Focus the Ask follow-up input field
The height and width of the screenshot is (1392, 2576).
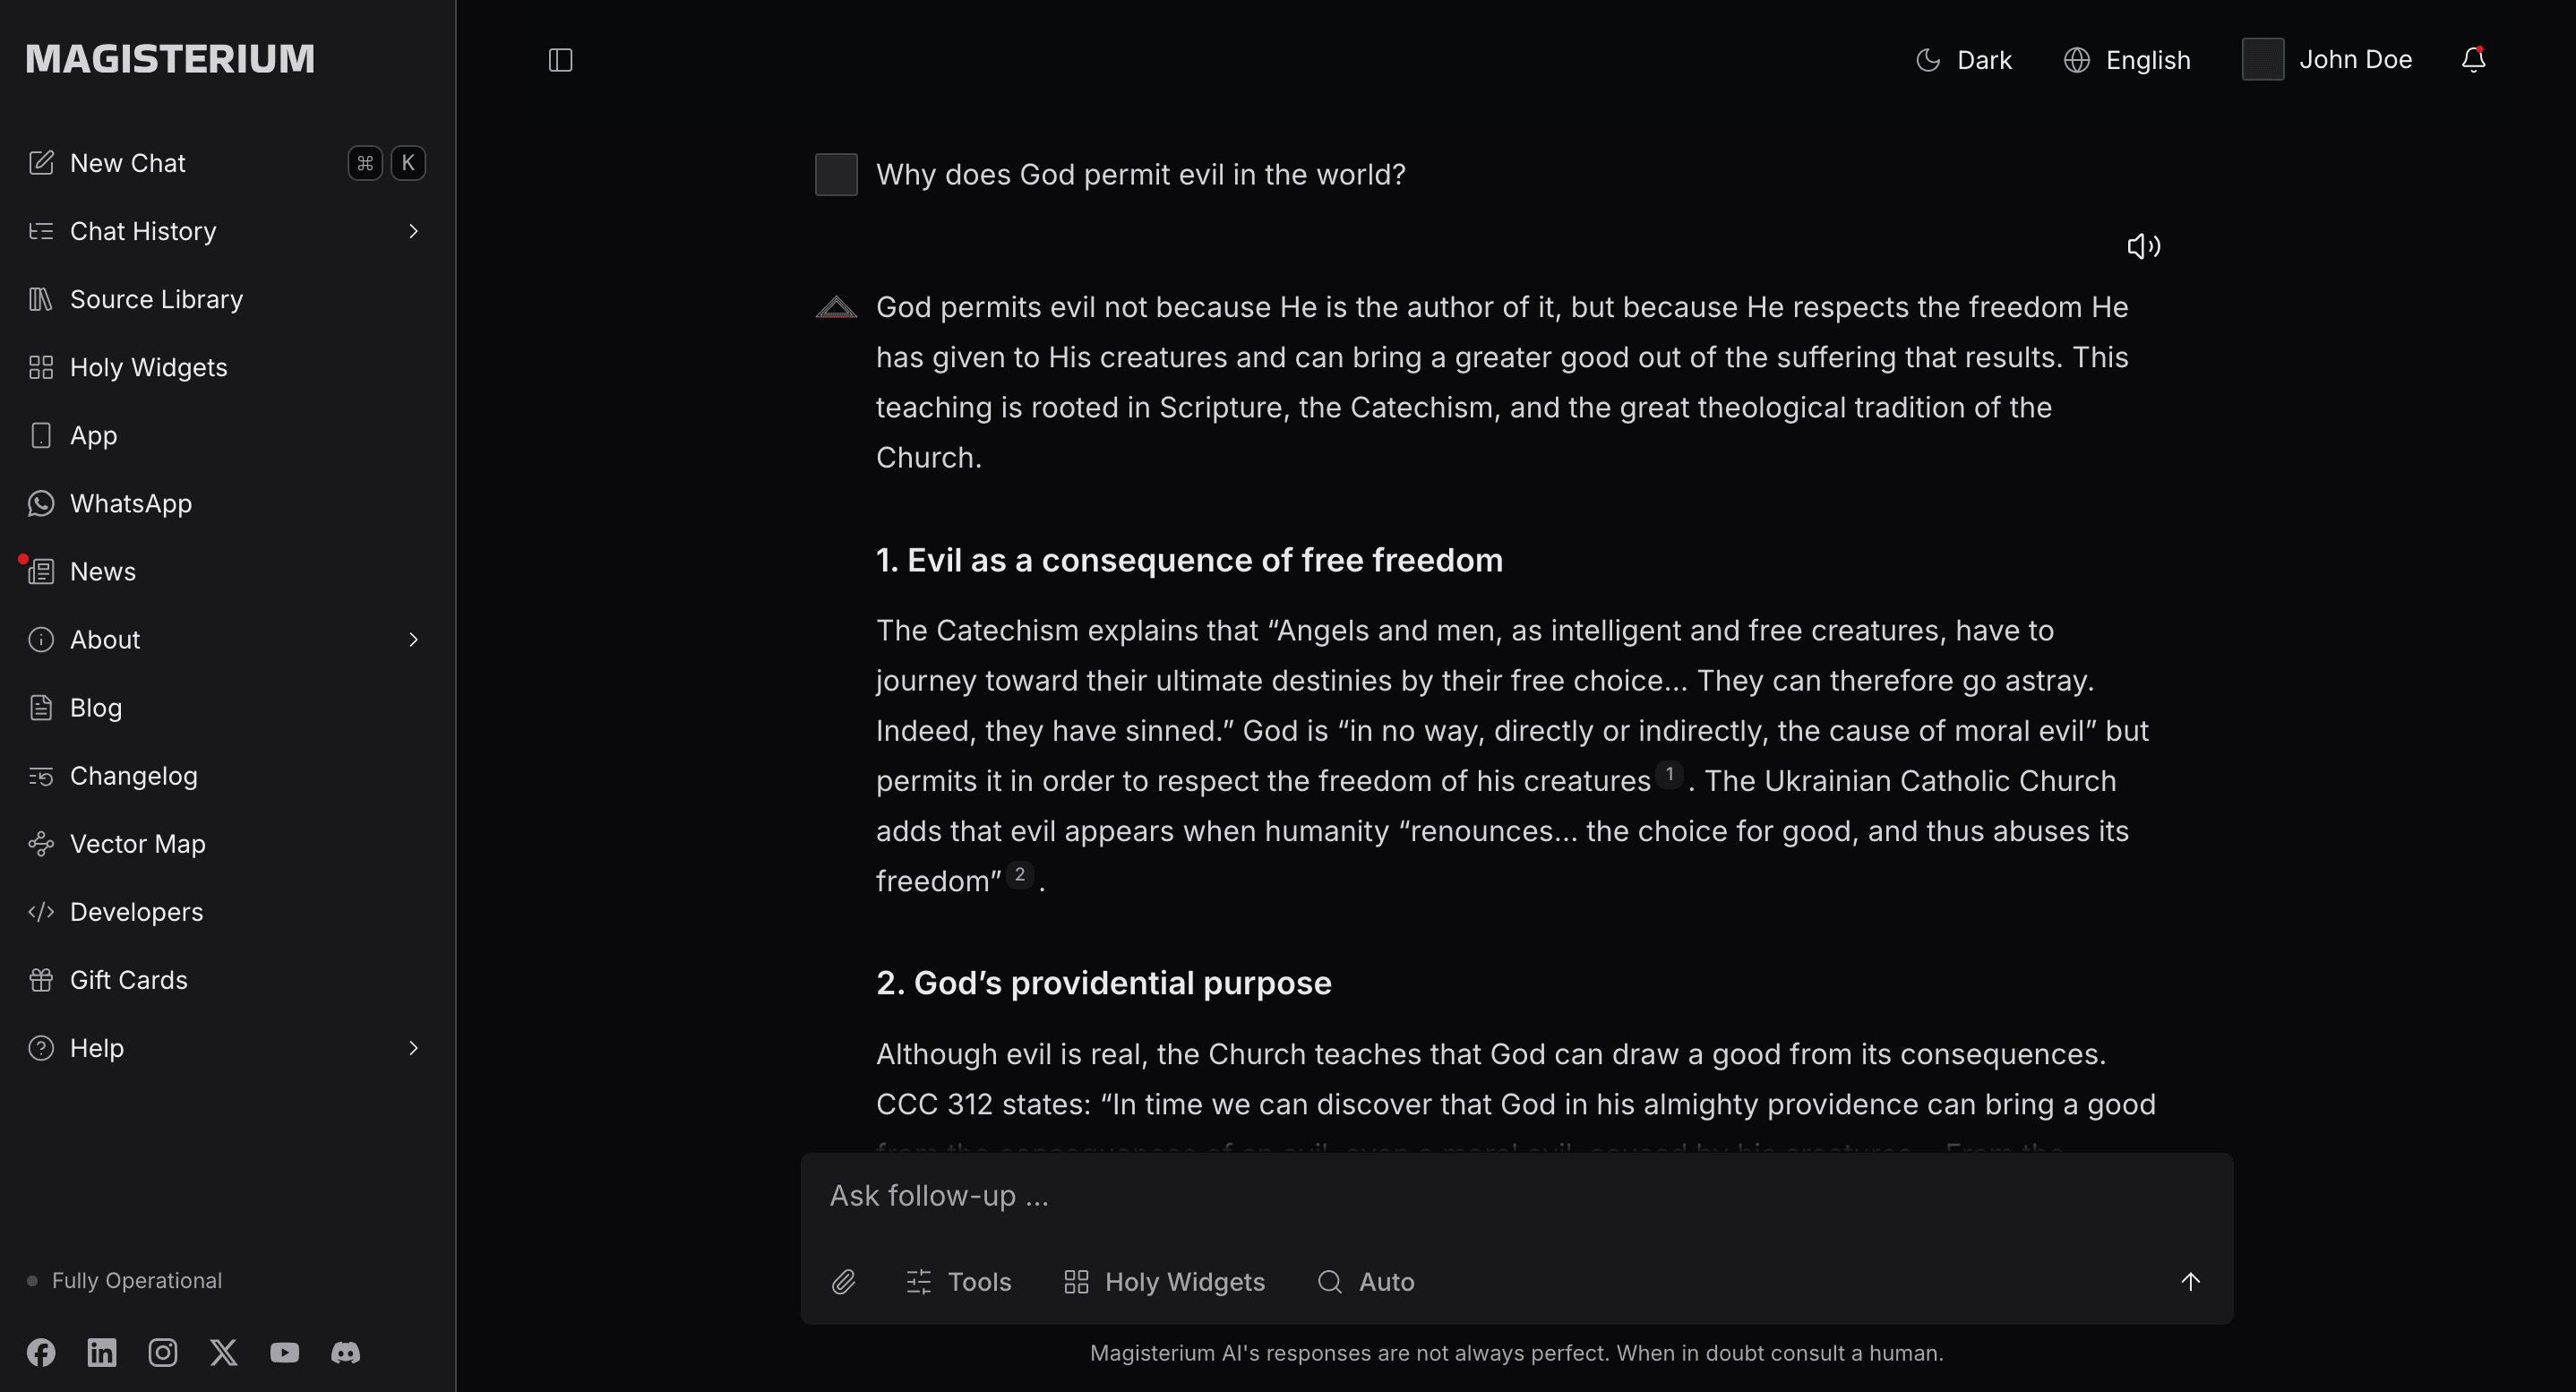click(1500, 1196)
